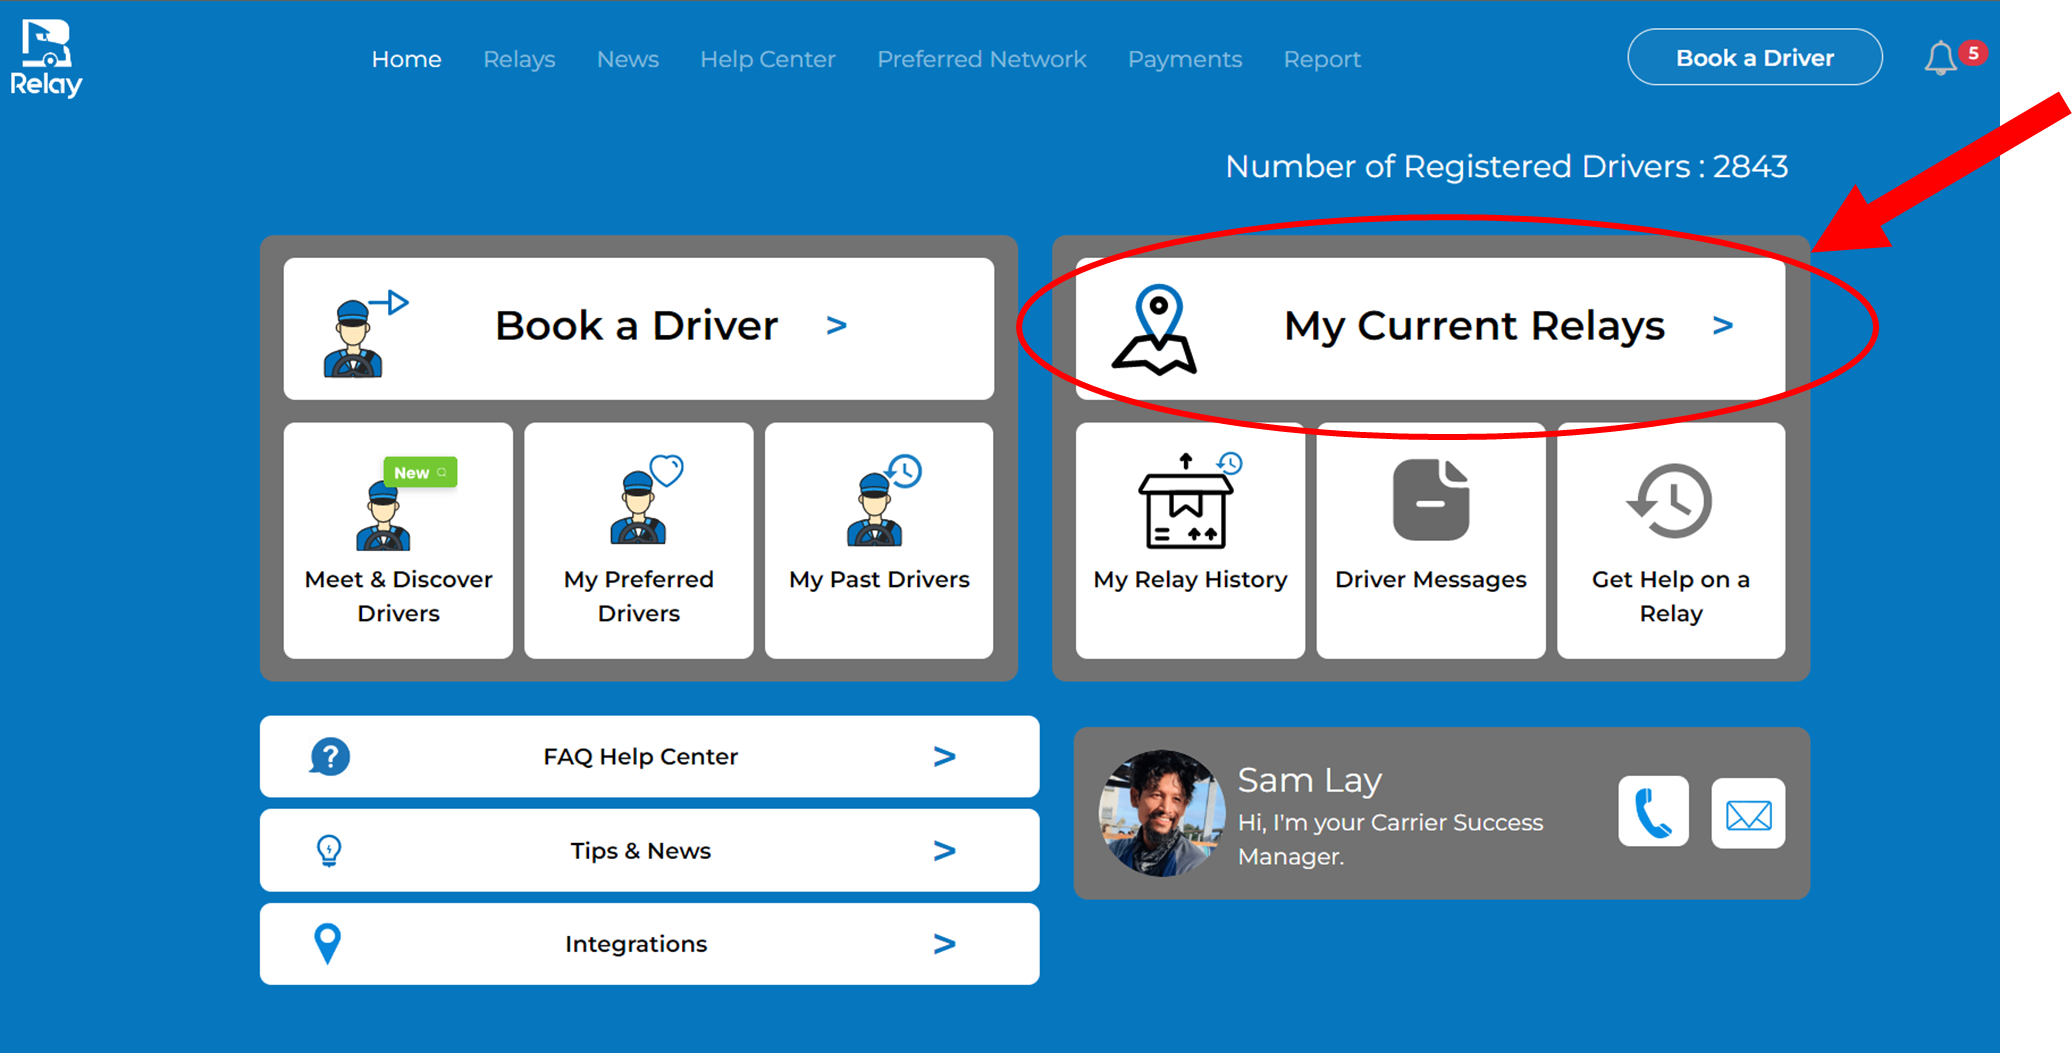Open Meet & Discover Drivers tile

[398, 540]
